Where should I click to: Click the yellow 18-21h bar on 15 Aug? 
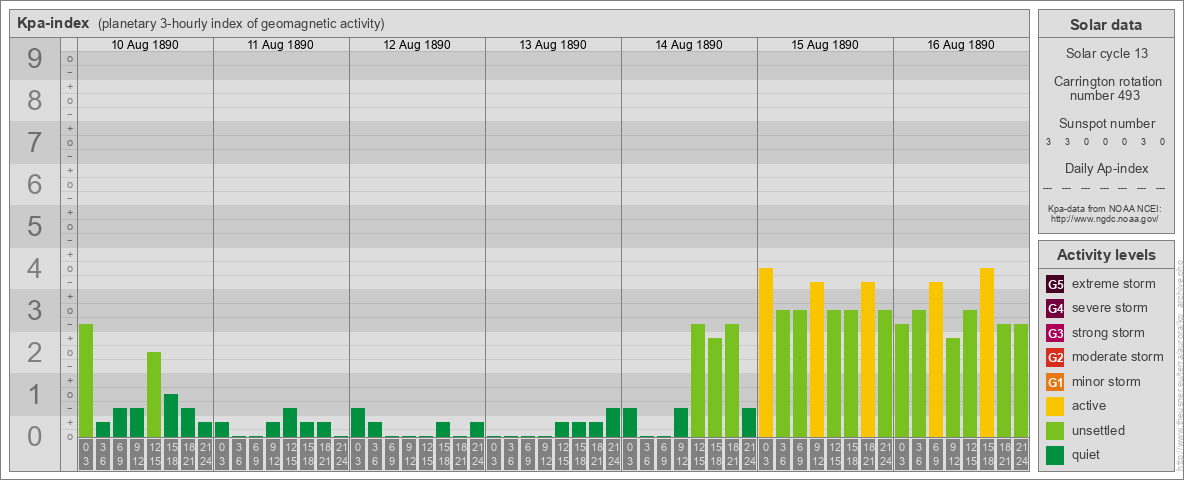pyautogui.click(x=868, y=359)
